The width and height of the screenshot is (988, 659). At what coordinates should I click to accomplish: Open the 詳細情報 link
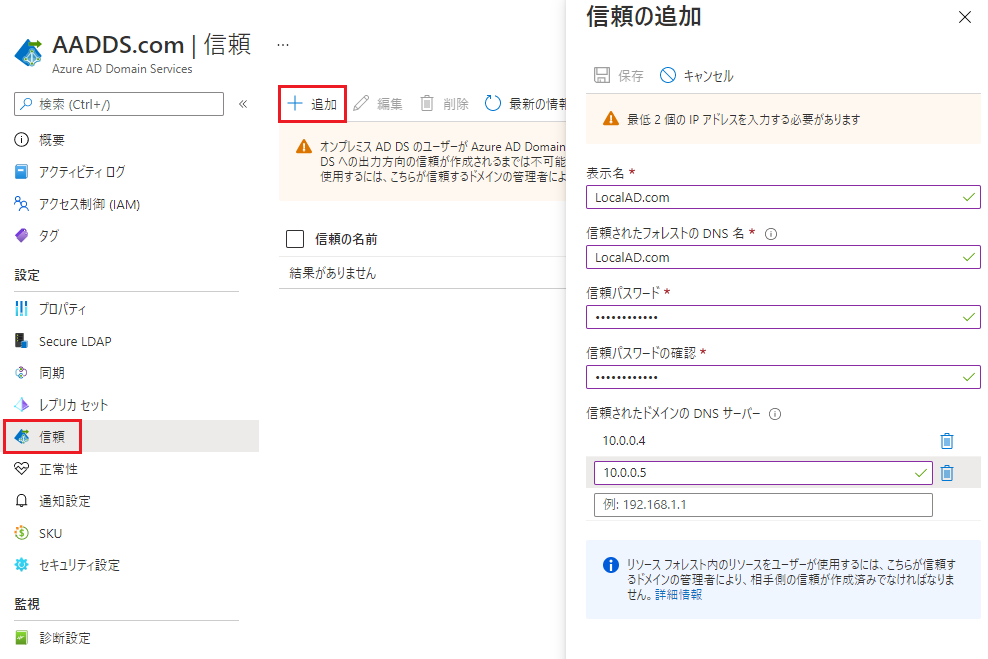pyautogui.click(x=679, y=595)
